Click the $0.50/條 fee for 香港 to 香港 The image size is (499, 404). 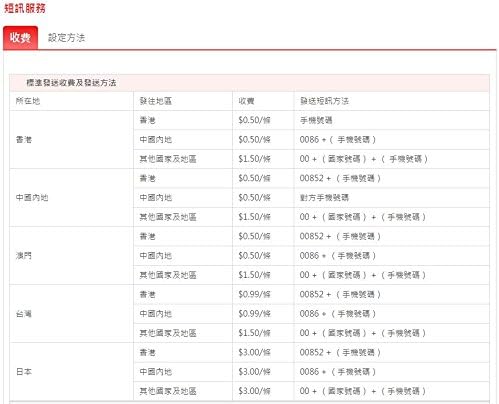(254, 120)
